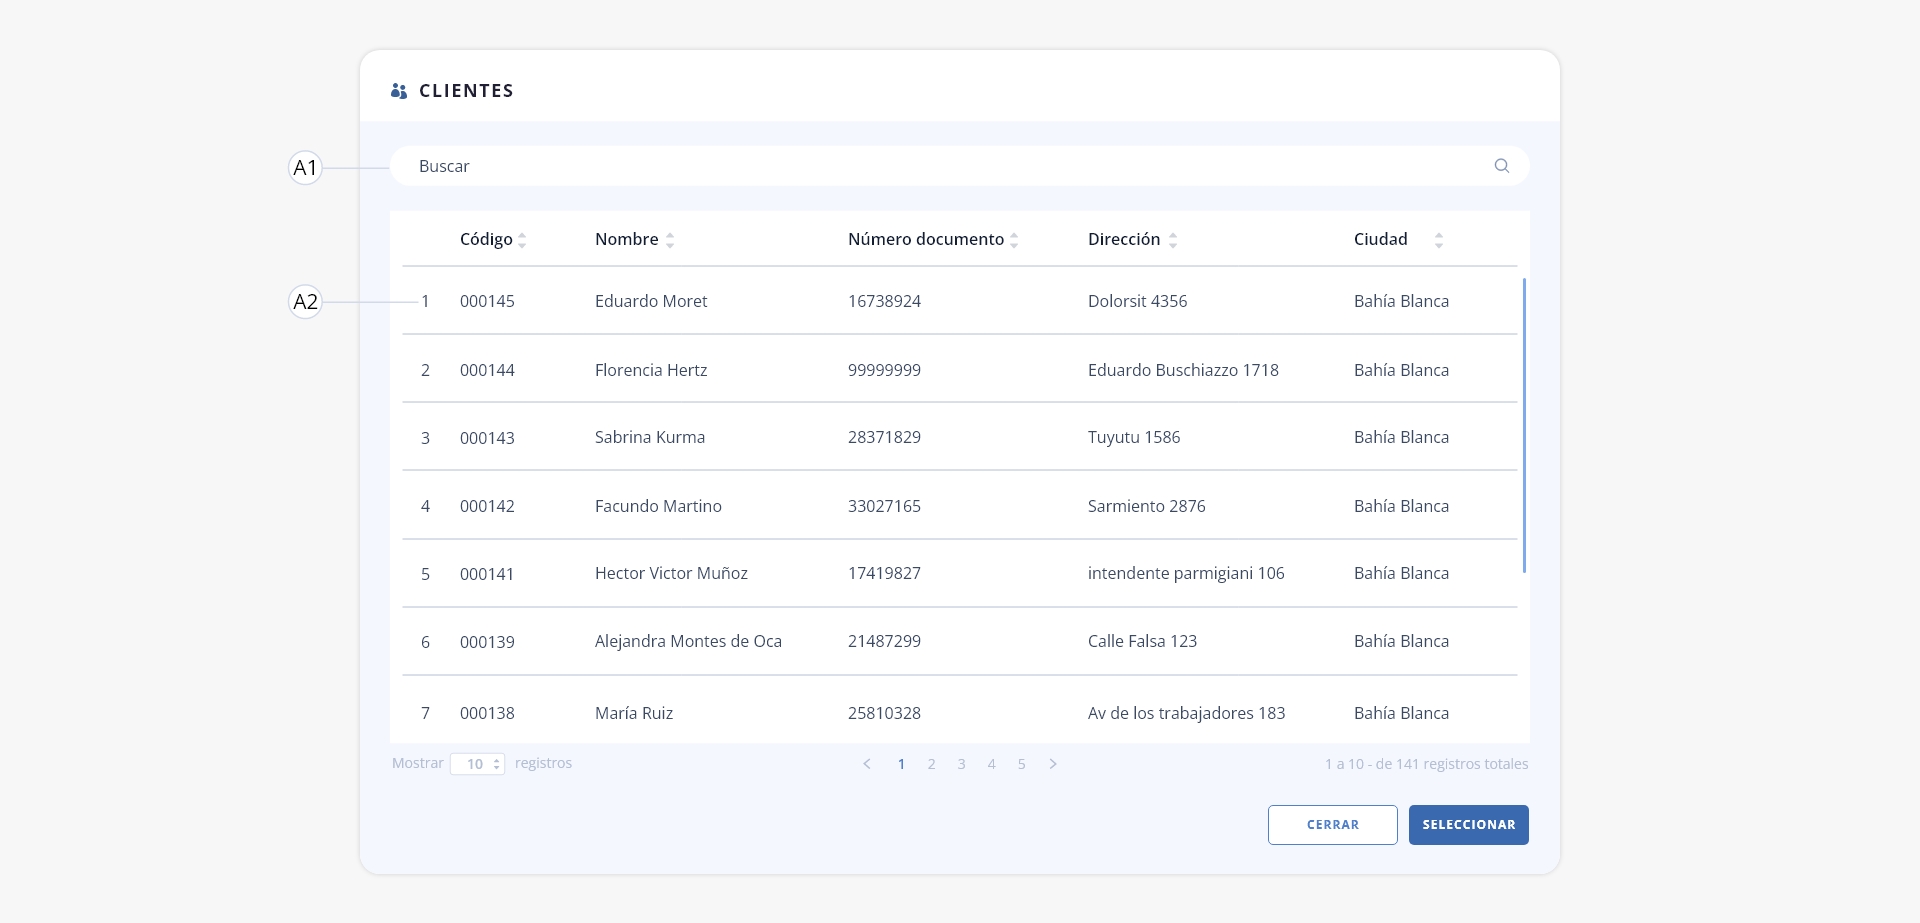Click the 141 registros totales summary text
The image size is (1920, 923).
[1426, 764]
